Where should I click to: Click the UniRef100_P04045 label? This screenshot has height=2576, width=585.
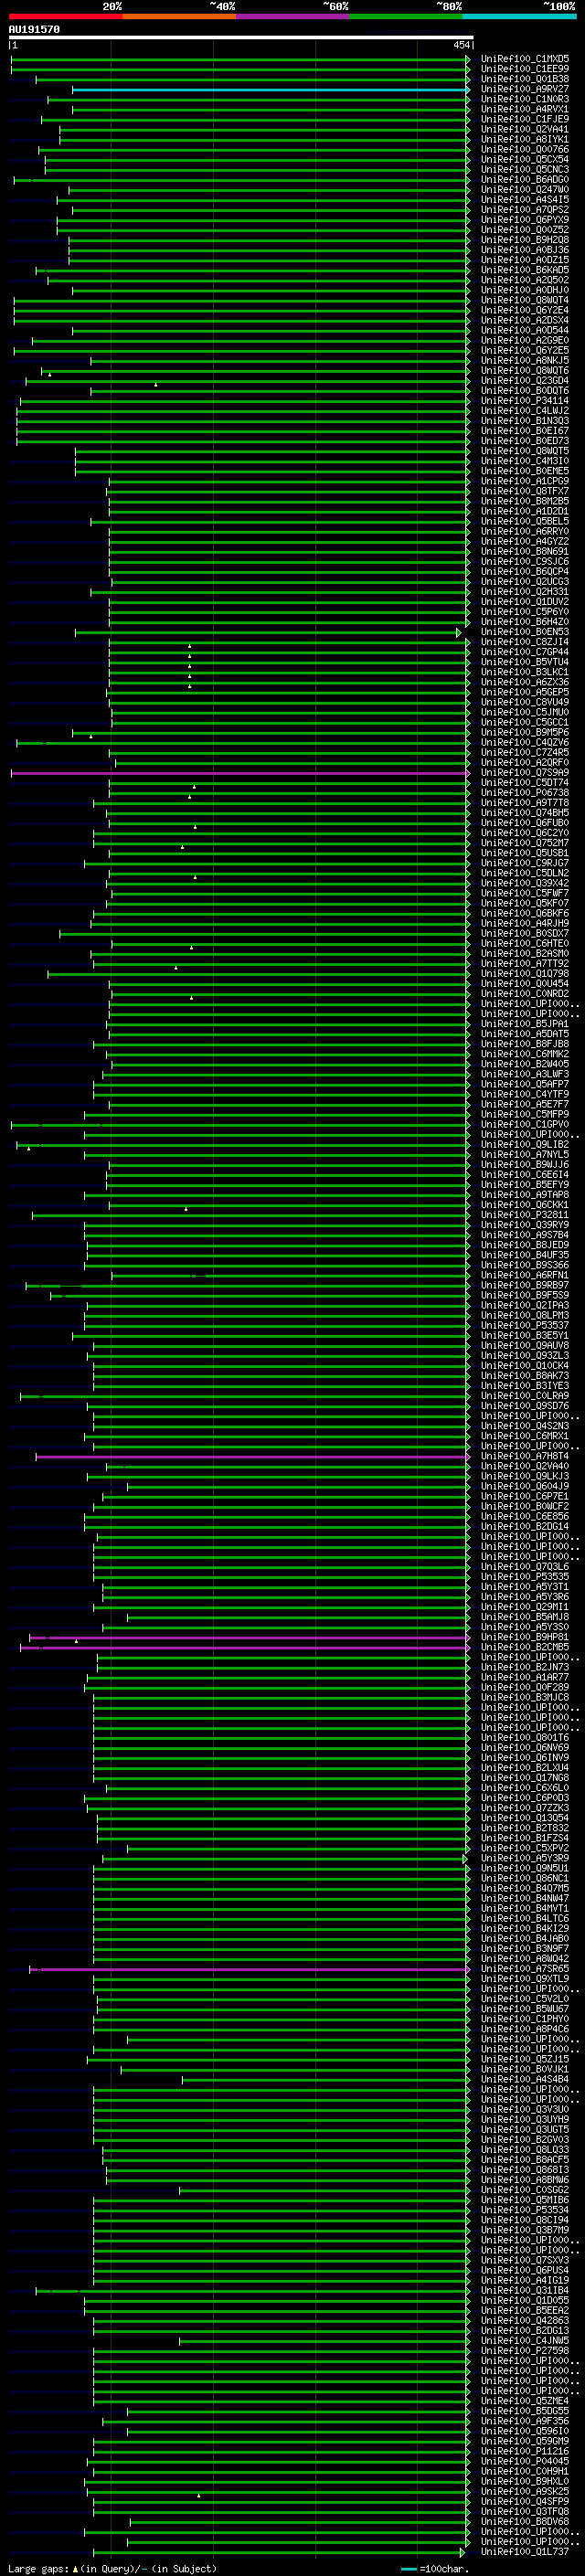(524, 2462)
